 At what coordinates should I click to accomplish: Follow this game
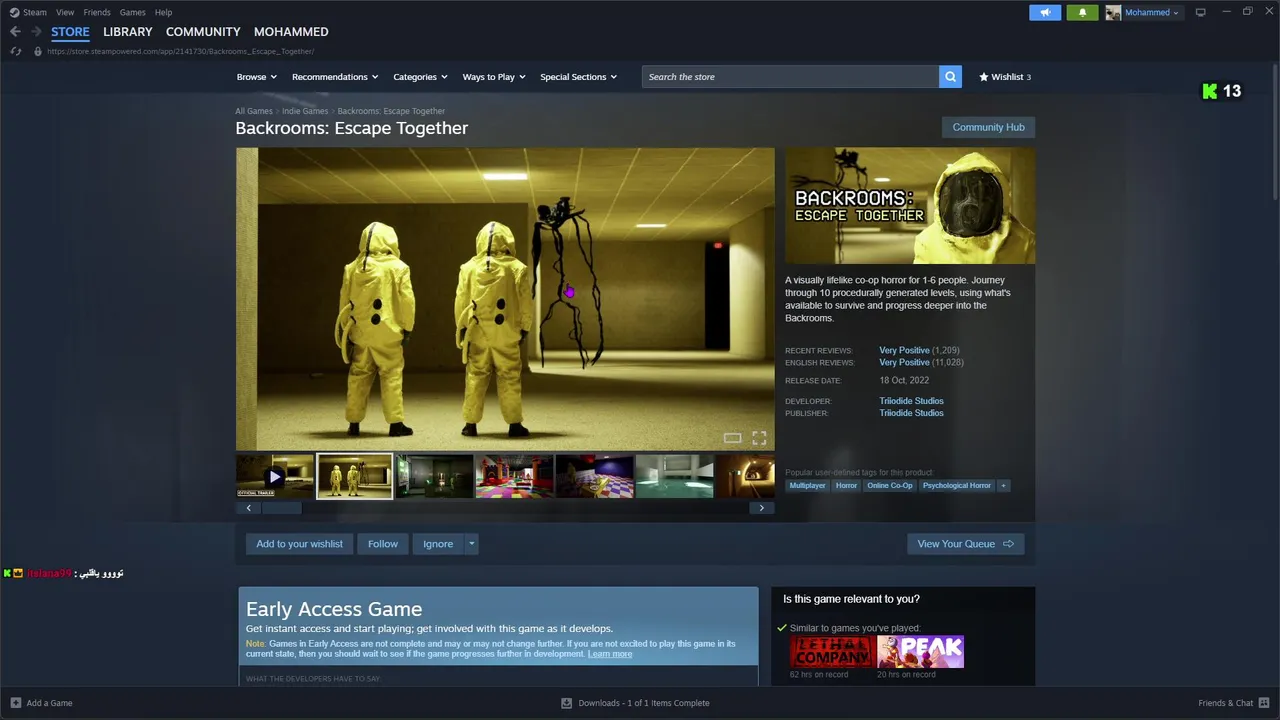tap(382, 544)
